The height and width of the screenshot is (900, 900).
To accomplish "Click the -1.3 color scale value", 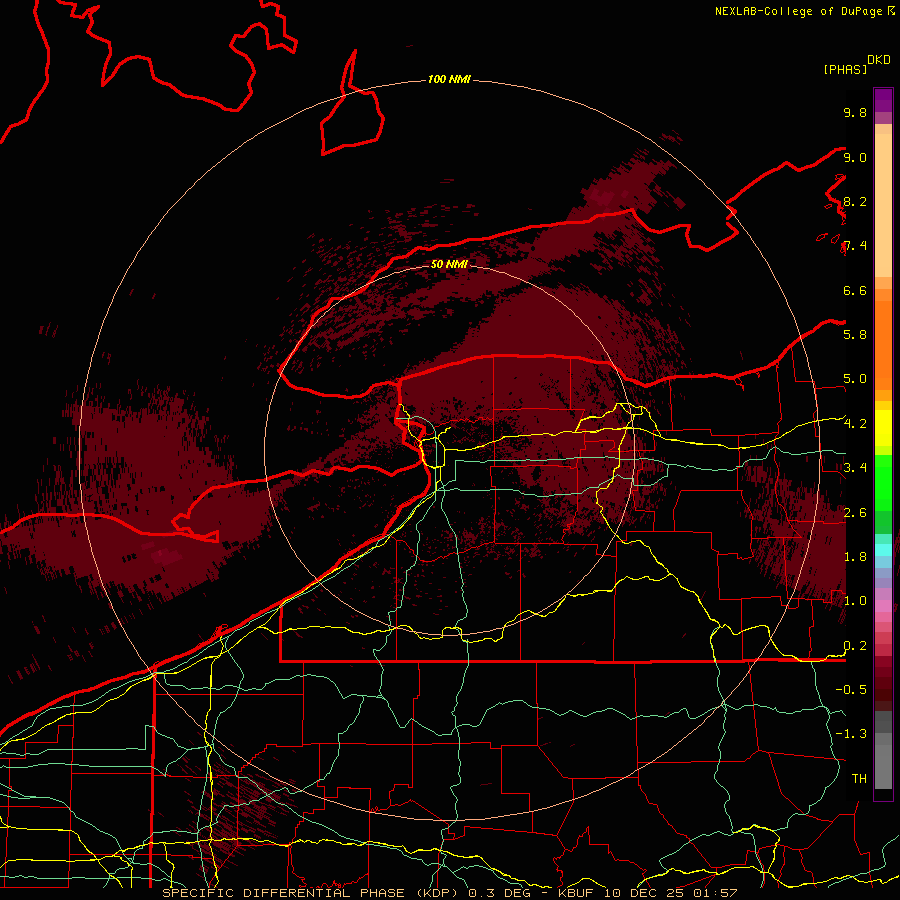I will pos(851,734).
